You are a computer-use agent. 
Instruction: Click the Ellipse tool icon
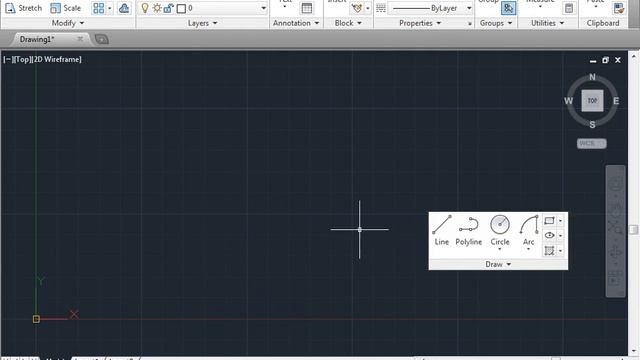(x=549, y=236)
